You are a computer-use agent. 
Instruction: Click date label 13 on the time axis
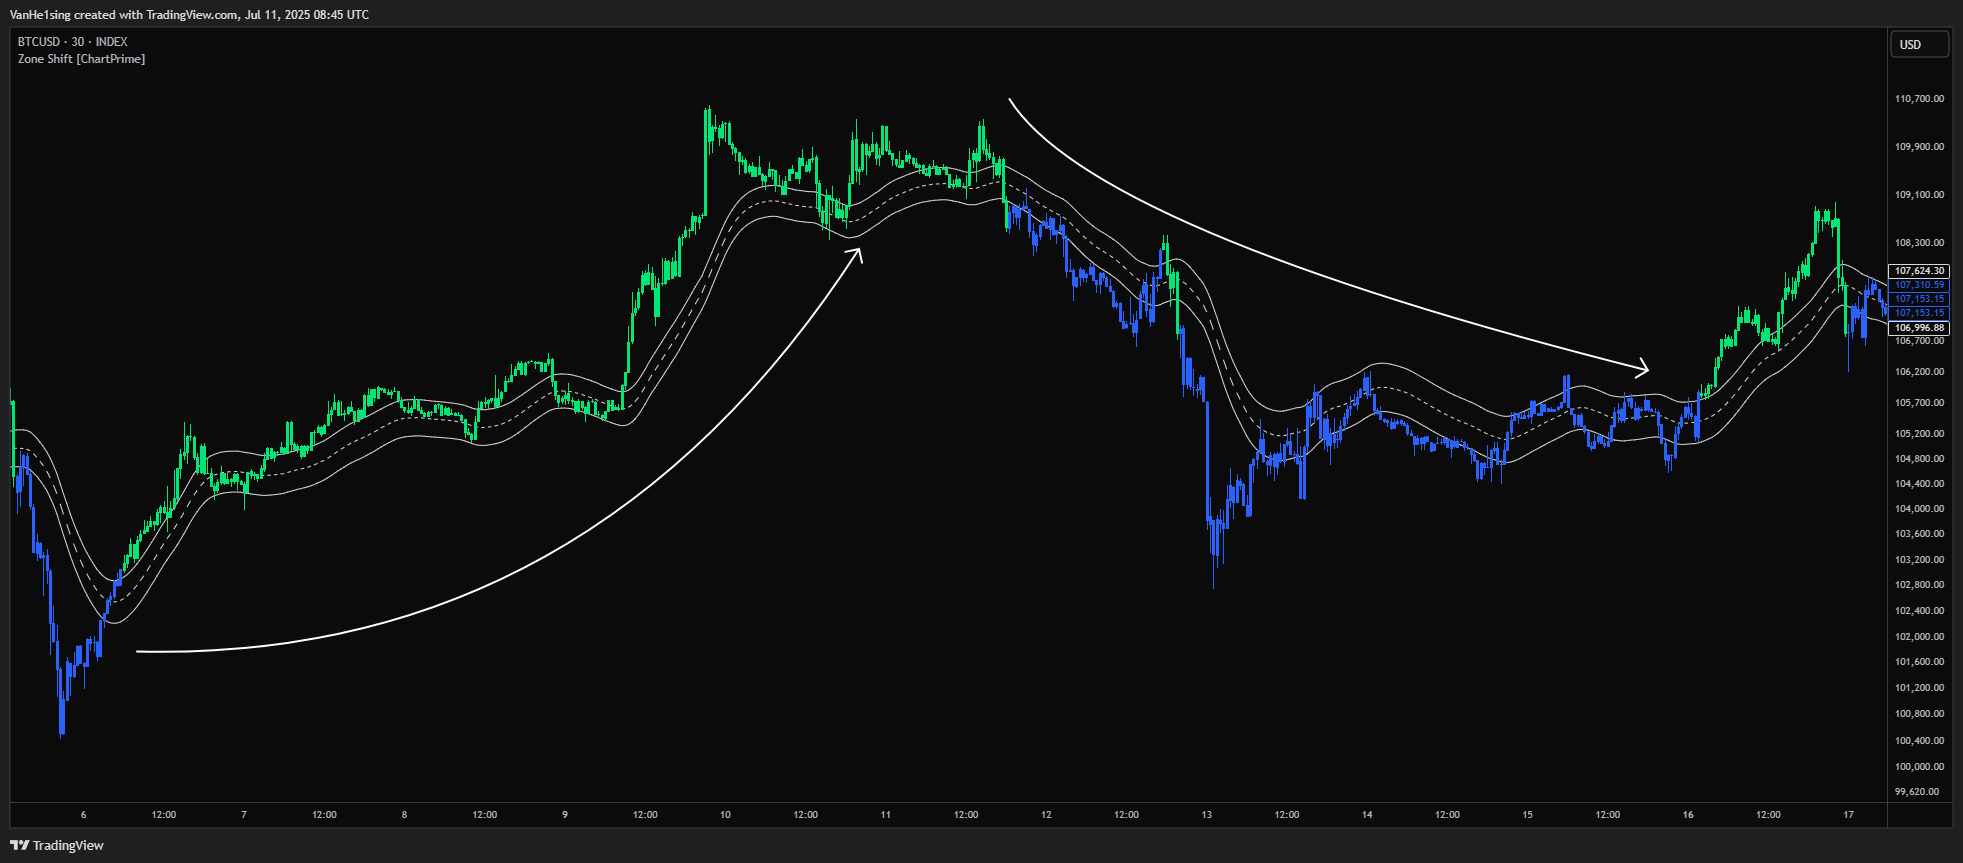(x=1207, y=815)
